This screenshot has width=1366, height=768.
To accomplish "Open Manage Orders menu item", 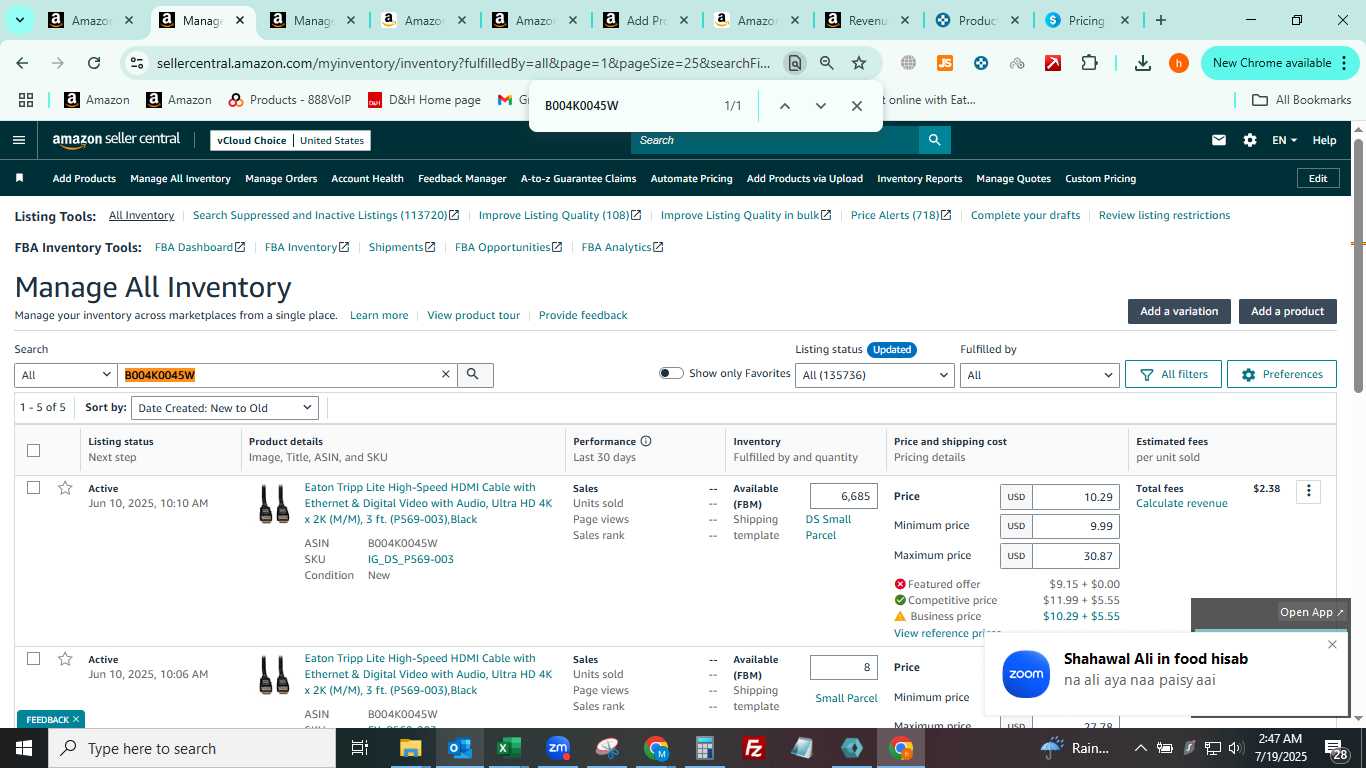I will click(281, 178).
